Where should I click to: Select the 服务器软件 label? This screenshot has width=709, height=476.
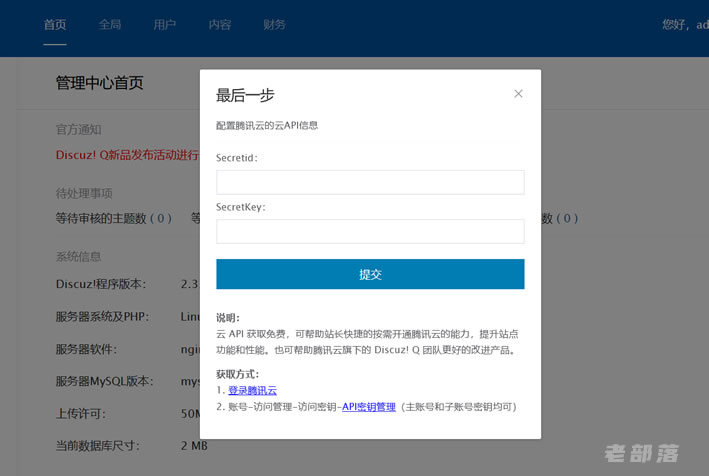86,349
